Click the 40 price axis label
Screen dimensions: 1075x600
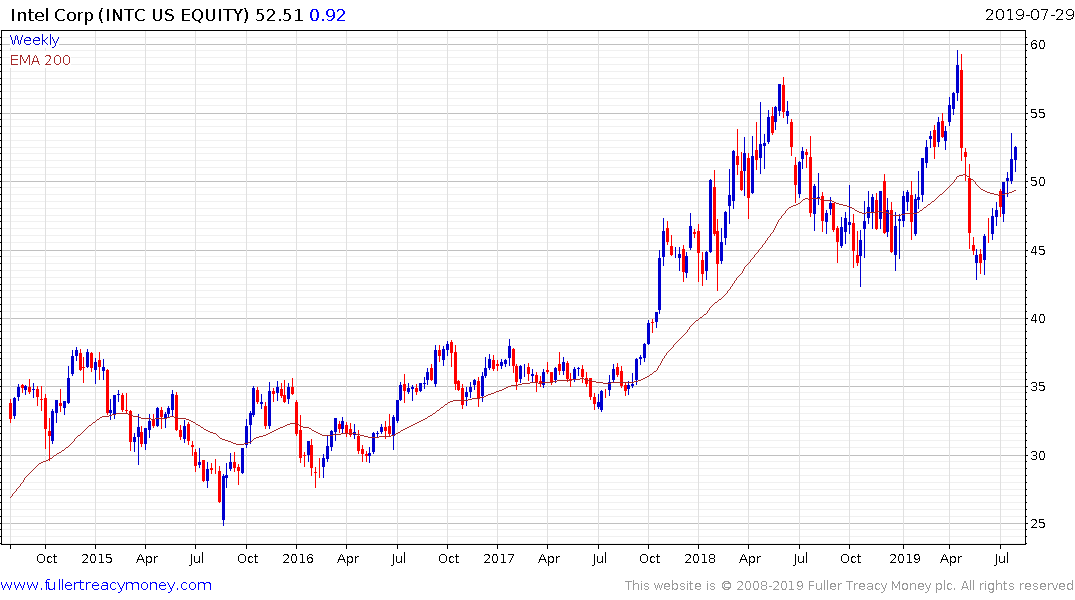point(1037,318)
